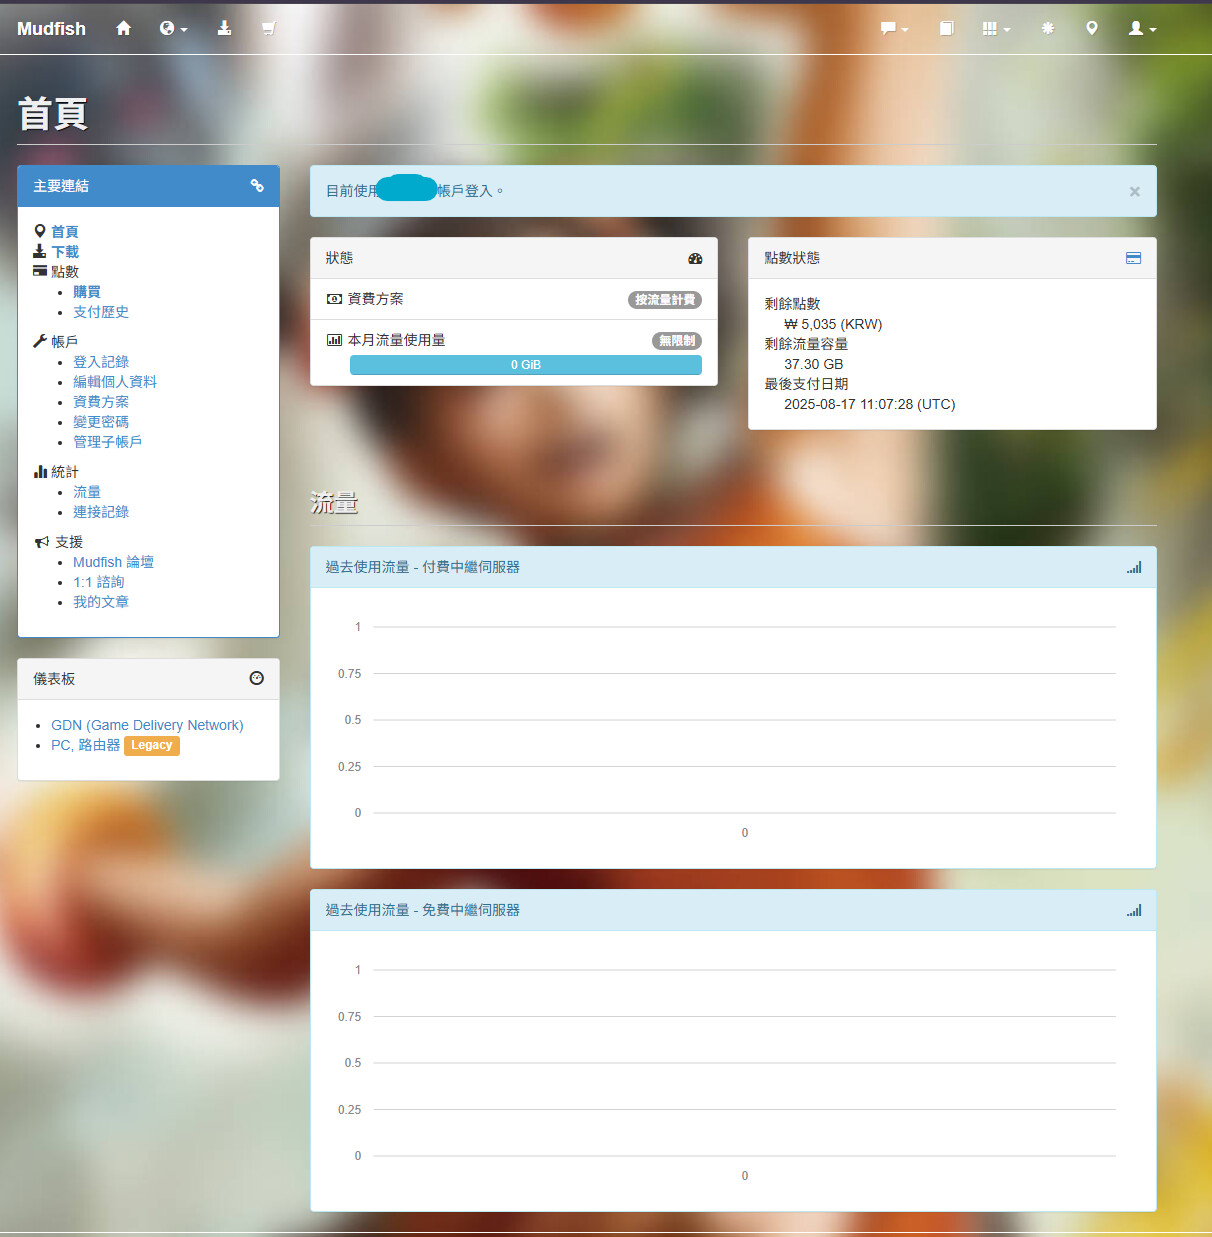Expand the globe dropdown in the navbar
The width and height of the screenshot is (1212, 1237).
pos(173,28)
